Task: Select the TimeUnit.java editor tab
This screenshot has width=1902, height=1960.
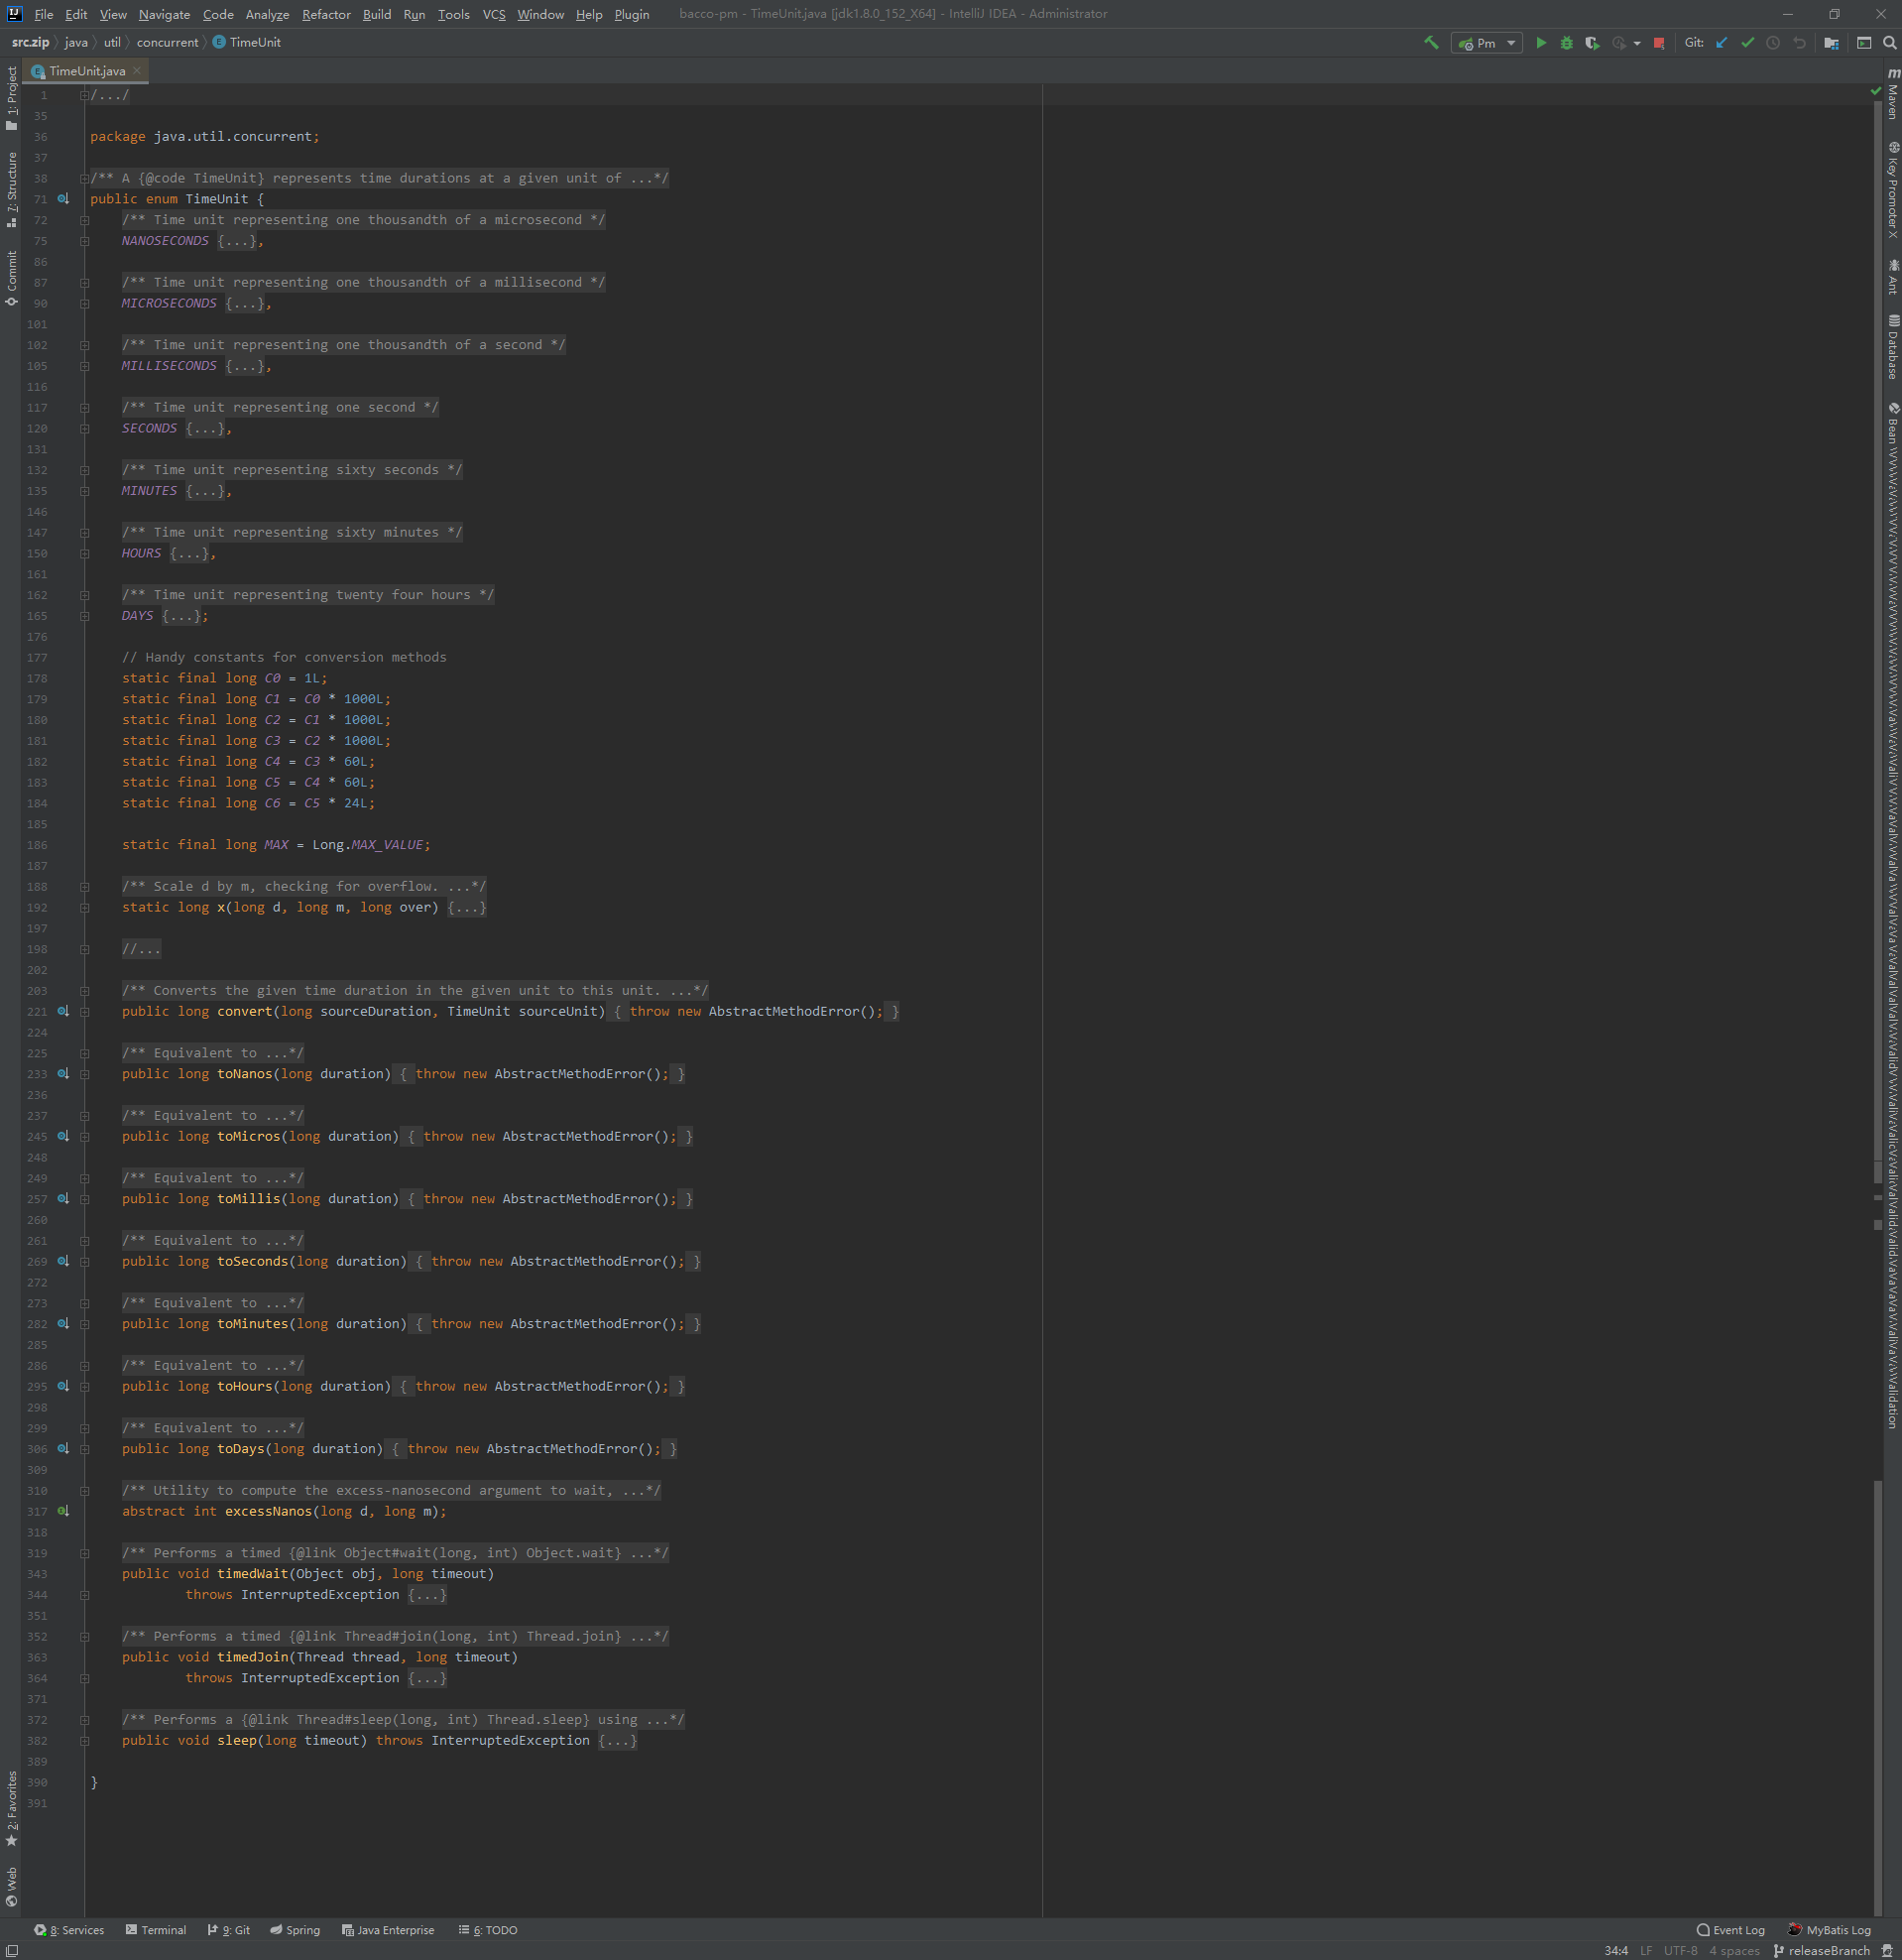Action: 87,71
